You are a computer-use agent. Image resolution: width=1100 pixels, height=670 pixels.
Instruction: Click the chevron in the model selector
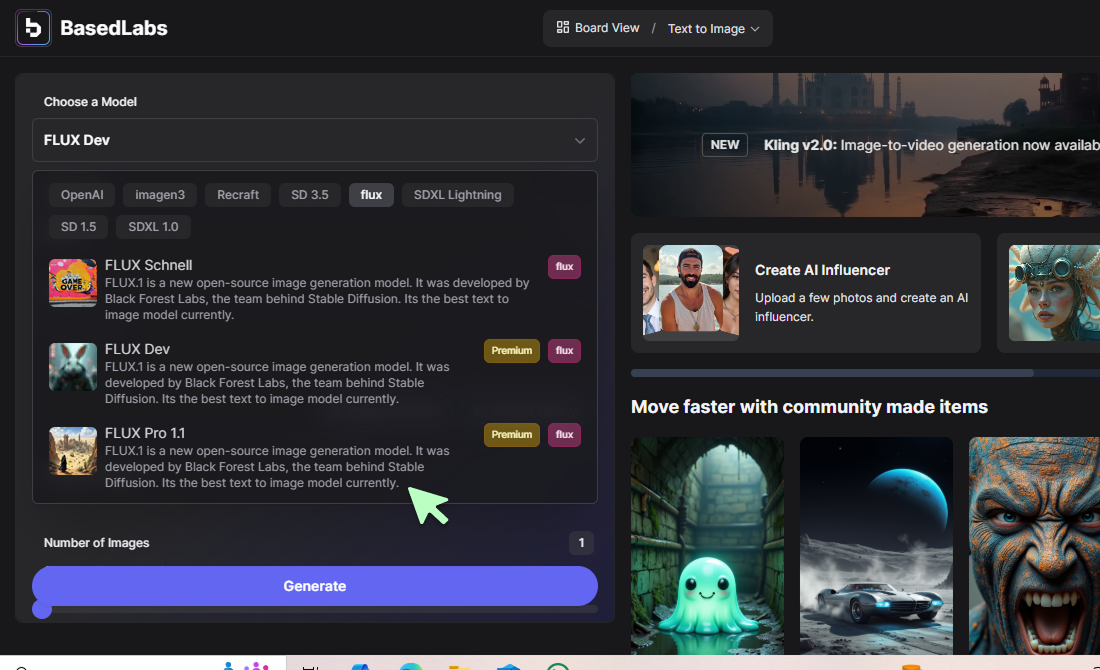click(579, 140)
